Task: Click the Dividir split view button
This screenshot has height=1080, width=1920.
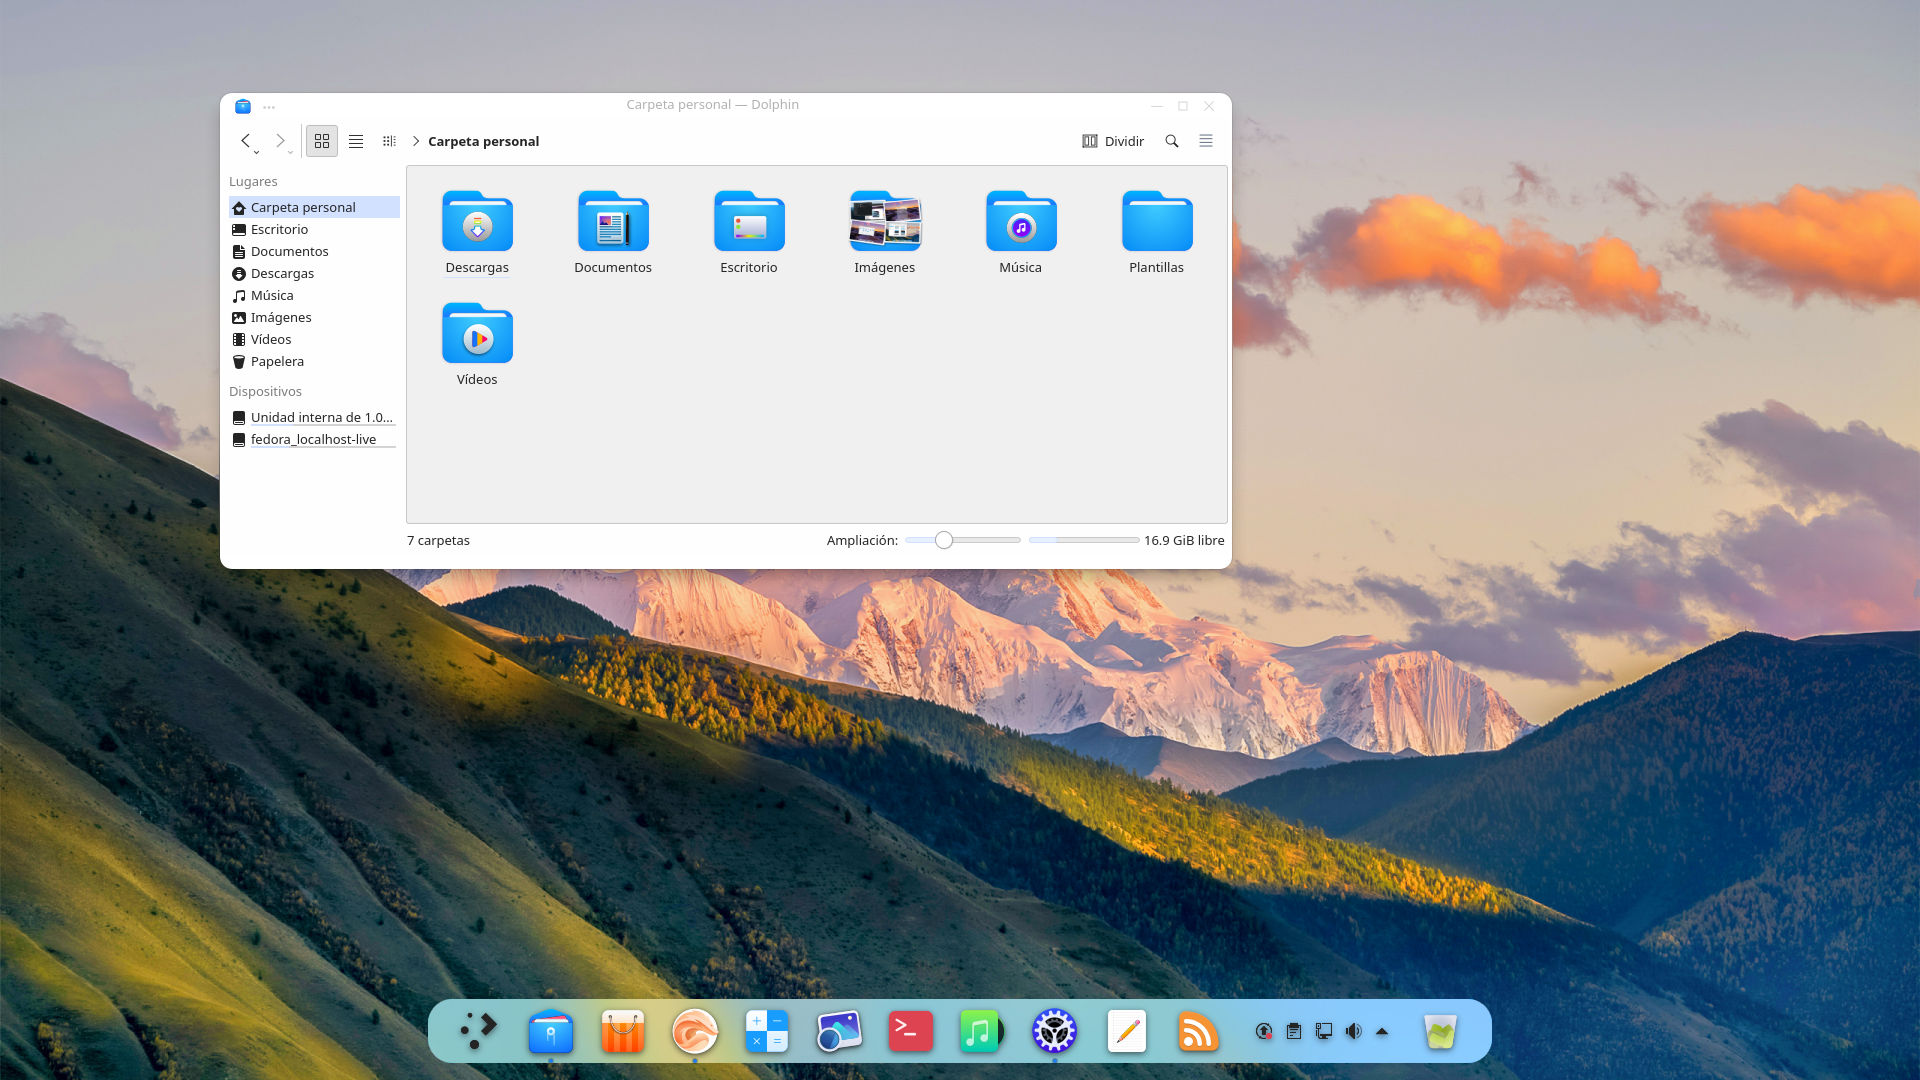Action: pos(1113,141)
